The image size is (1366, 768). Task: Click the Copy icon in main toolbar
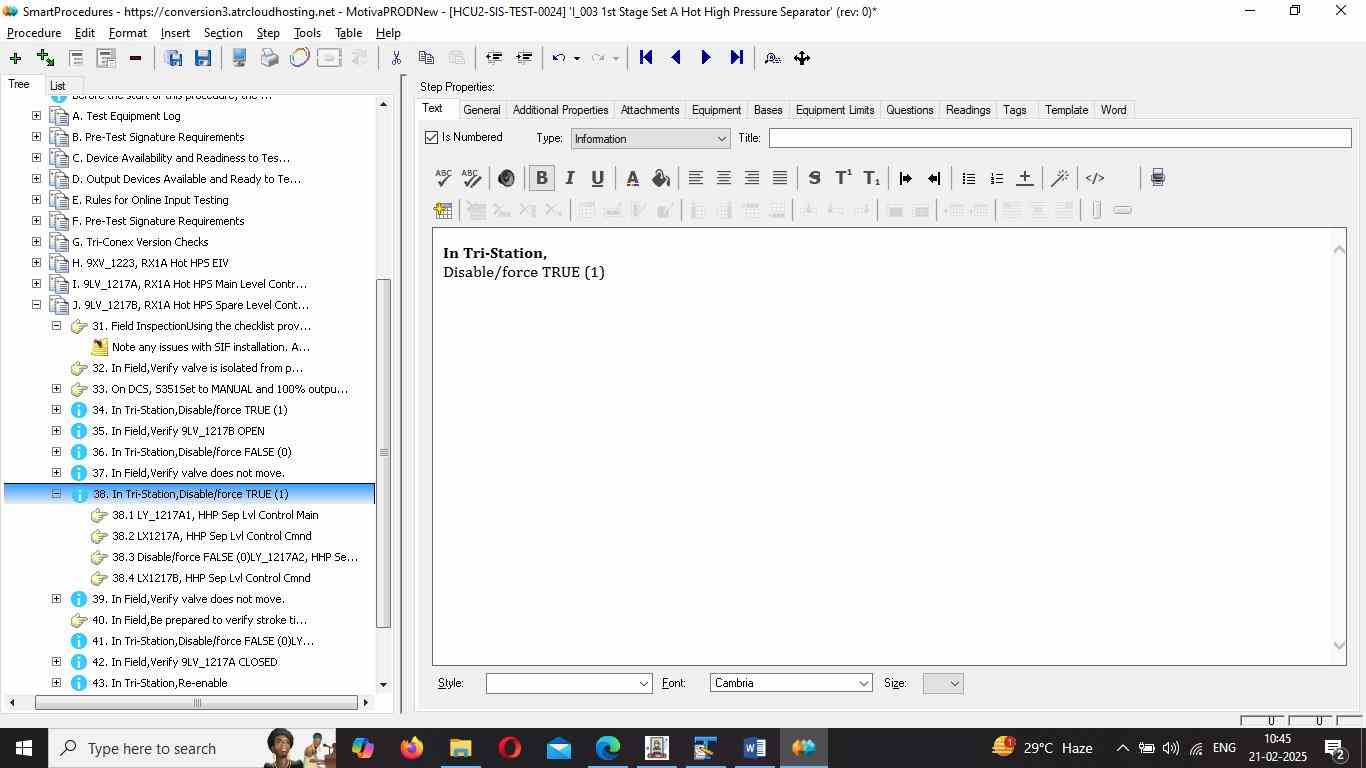point(426,58)
